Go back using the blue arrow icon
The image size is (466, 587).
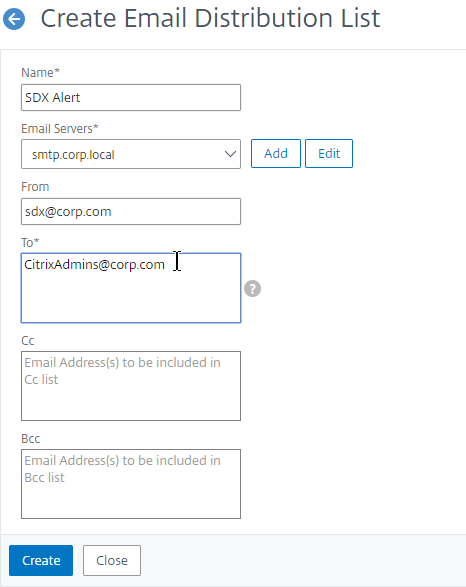(14, 19)
